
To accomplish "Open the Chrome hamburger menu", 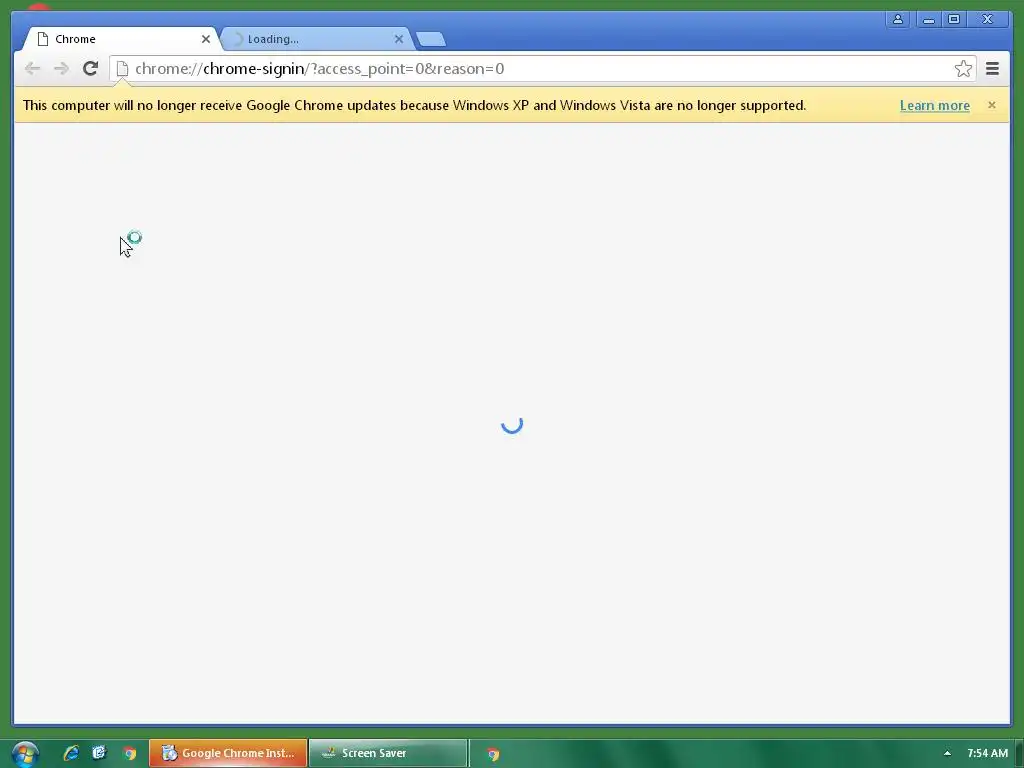I will click(x=992, y=69).
